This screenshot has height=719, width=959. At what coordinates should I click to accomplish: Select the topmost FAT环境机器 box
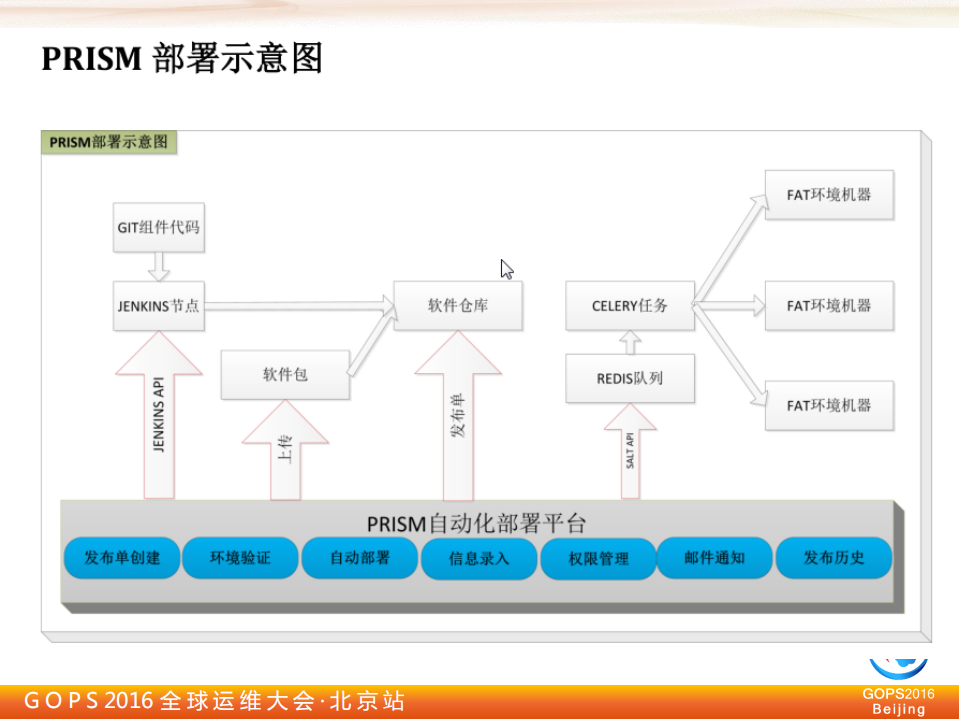pyautogui.click(x=828, y=195)
